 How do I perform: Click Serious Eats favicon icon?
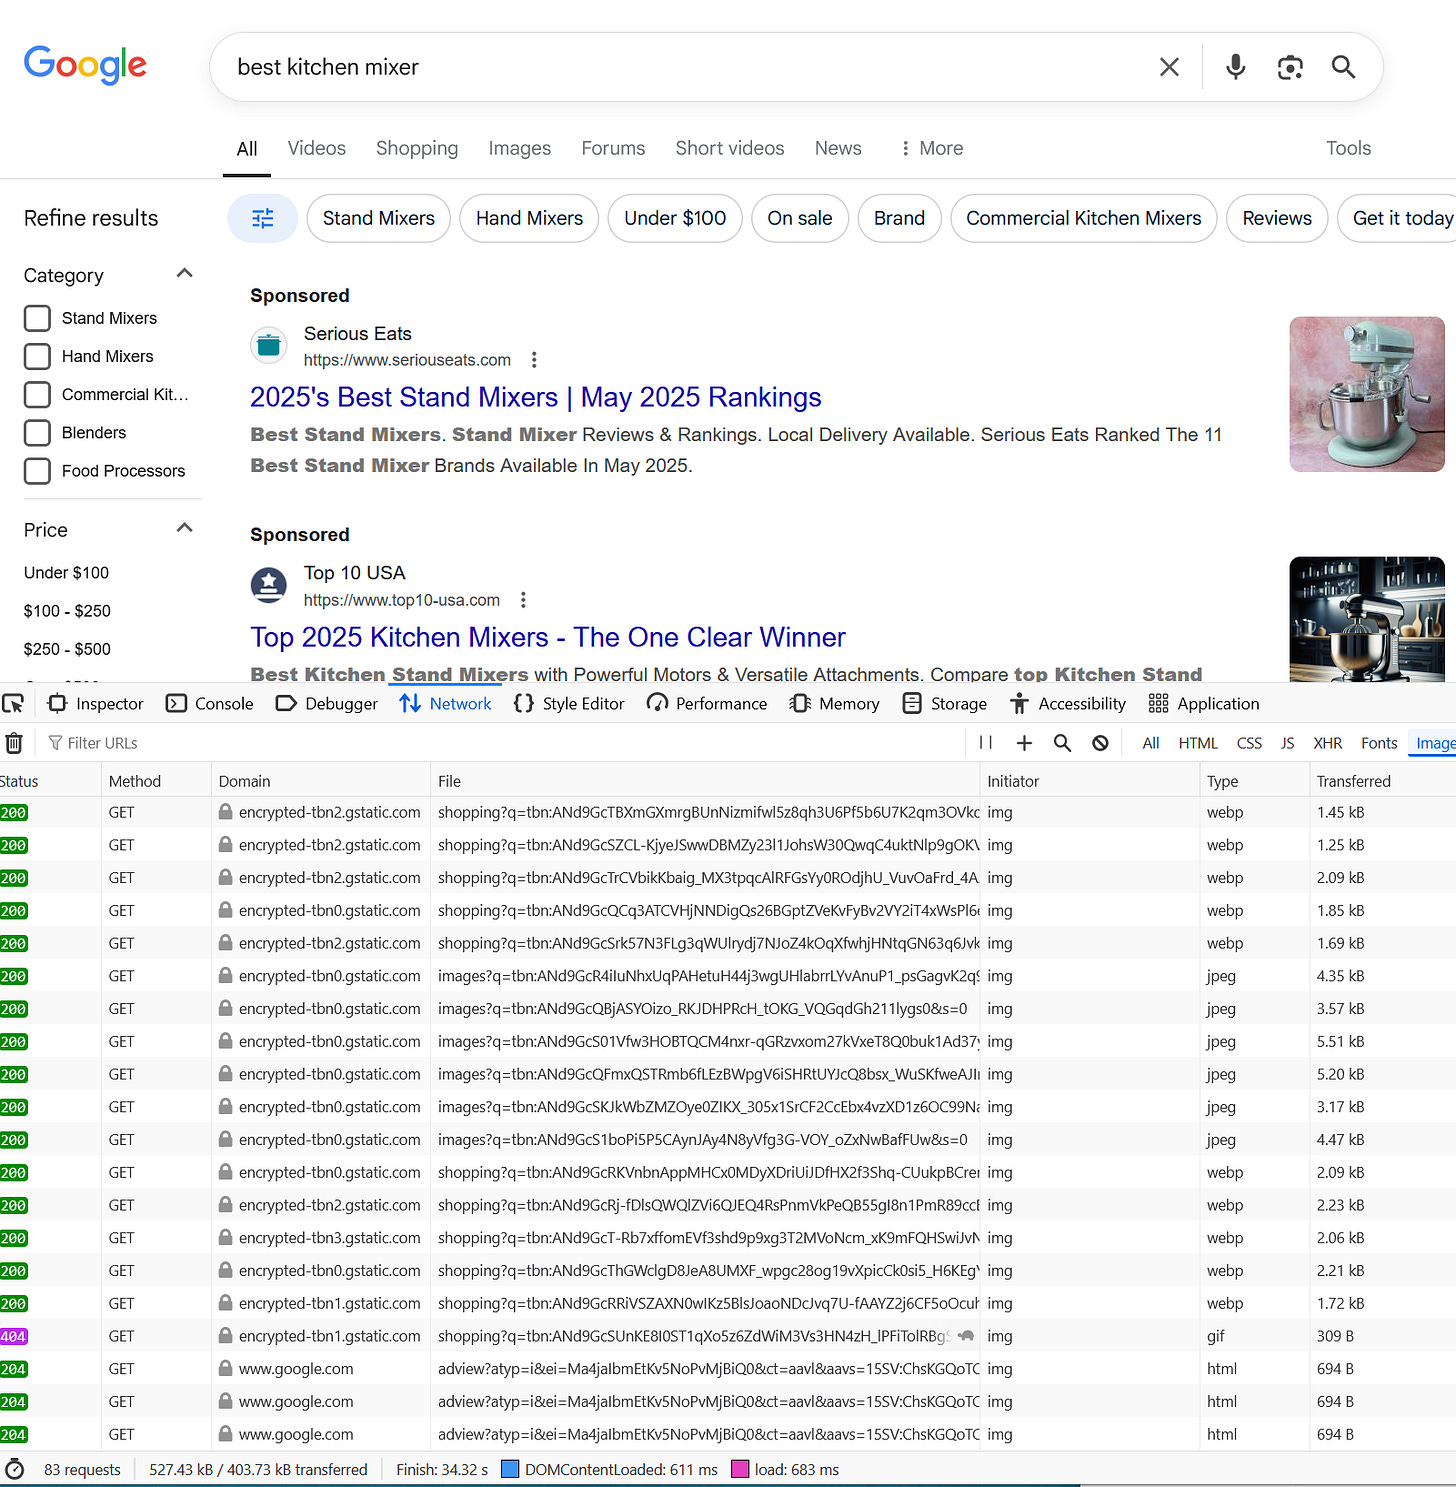pos(268,346)
